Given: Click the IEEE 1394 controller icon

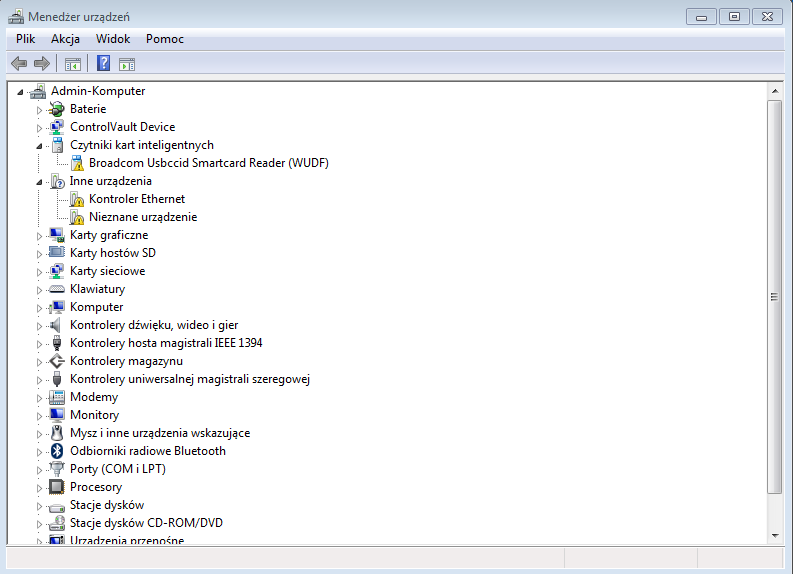Looking at the screenshot, I should click(x=57, y=343).
